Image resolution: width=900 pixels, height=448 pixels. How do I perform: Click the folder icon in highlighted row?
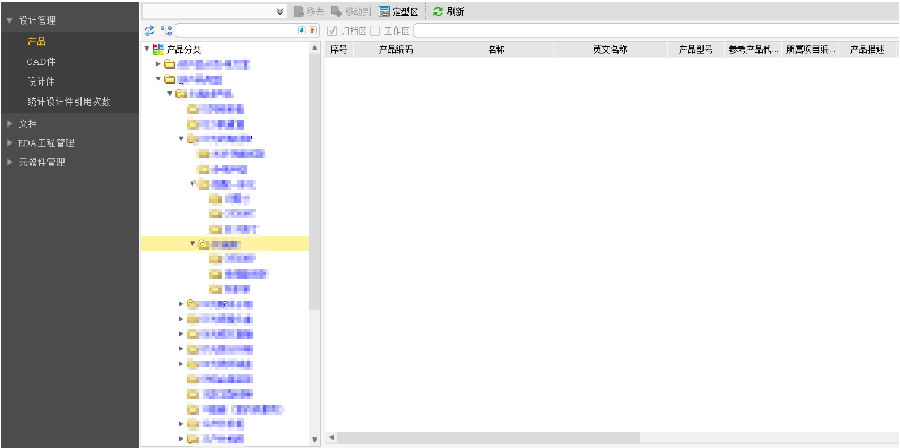pyautogui.click(x=203, y=244)
